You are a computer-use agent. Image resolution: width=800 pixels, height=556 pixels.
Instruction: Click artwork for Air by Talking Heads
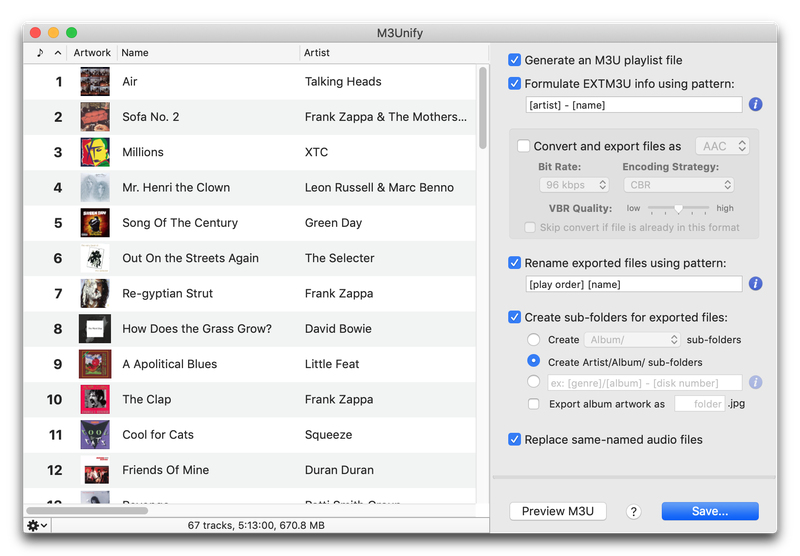(95, 82)
